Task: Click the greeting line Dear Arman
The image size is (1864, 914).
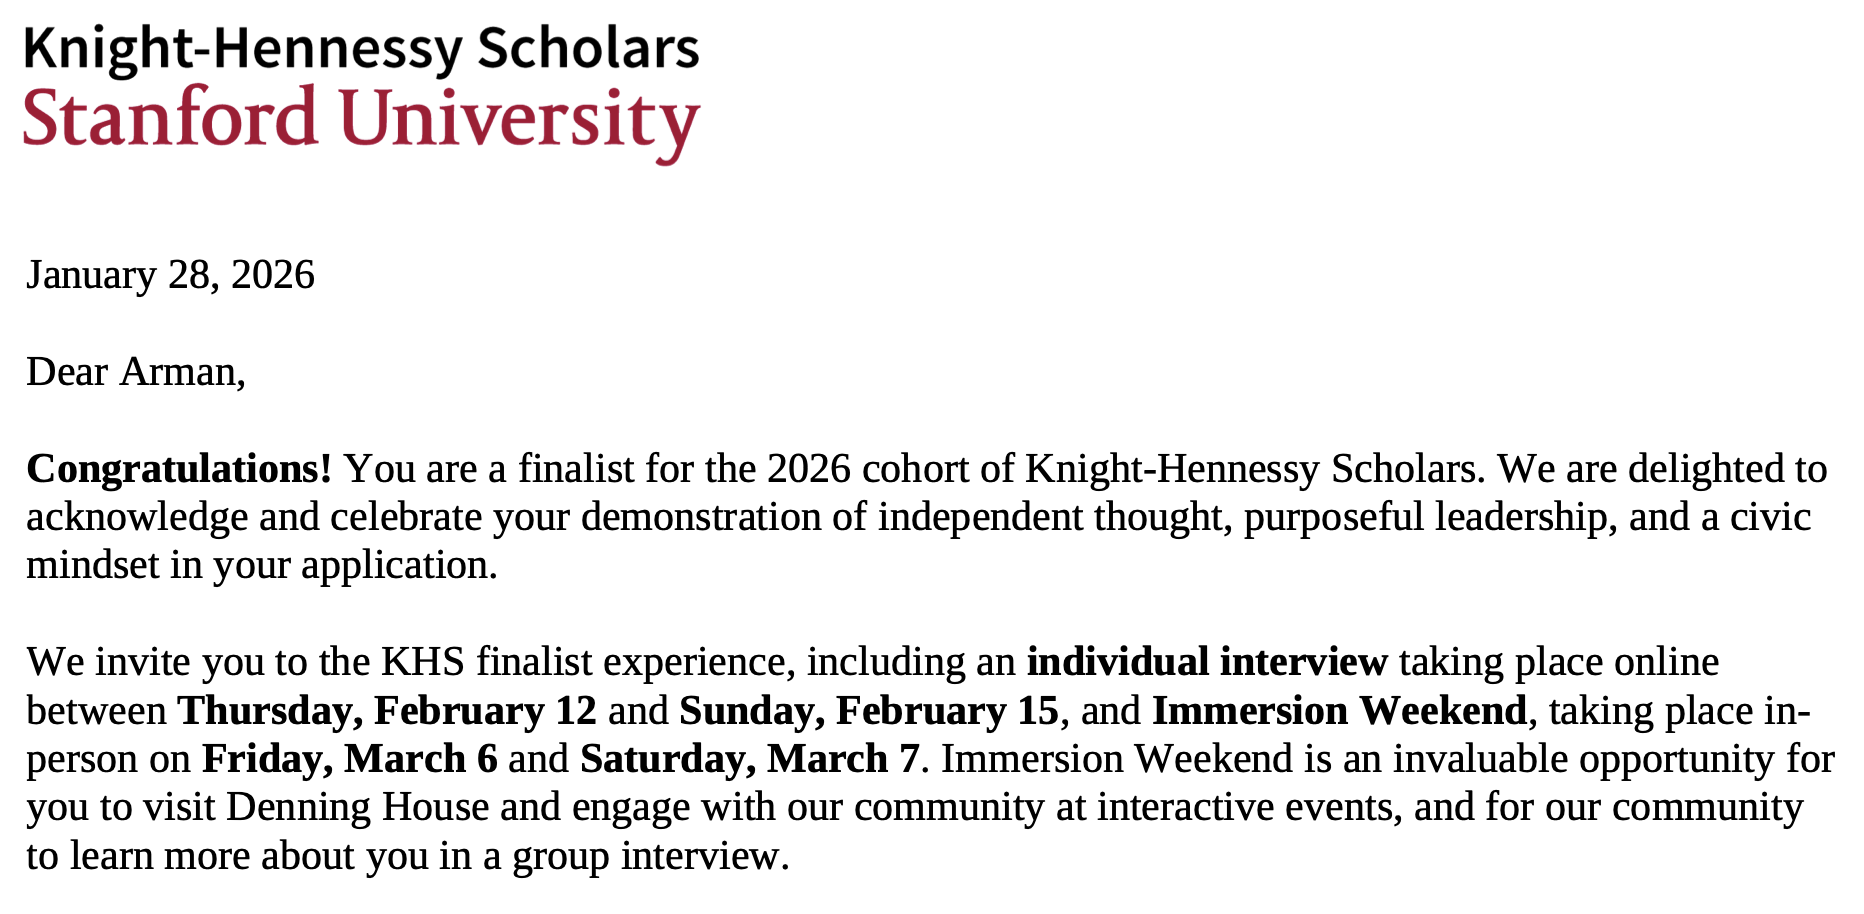Action: click(135, 371)
